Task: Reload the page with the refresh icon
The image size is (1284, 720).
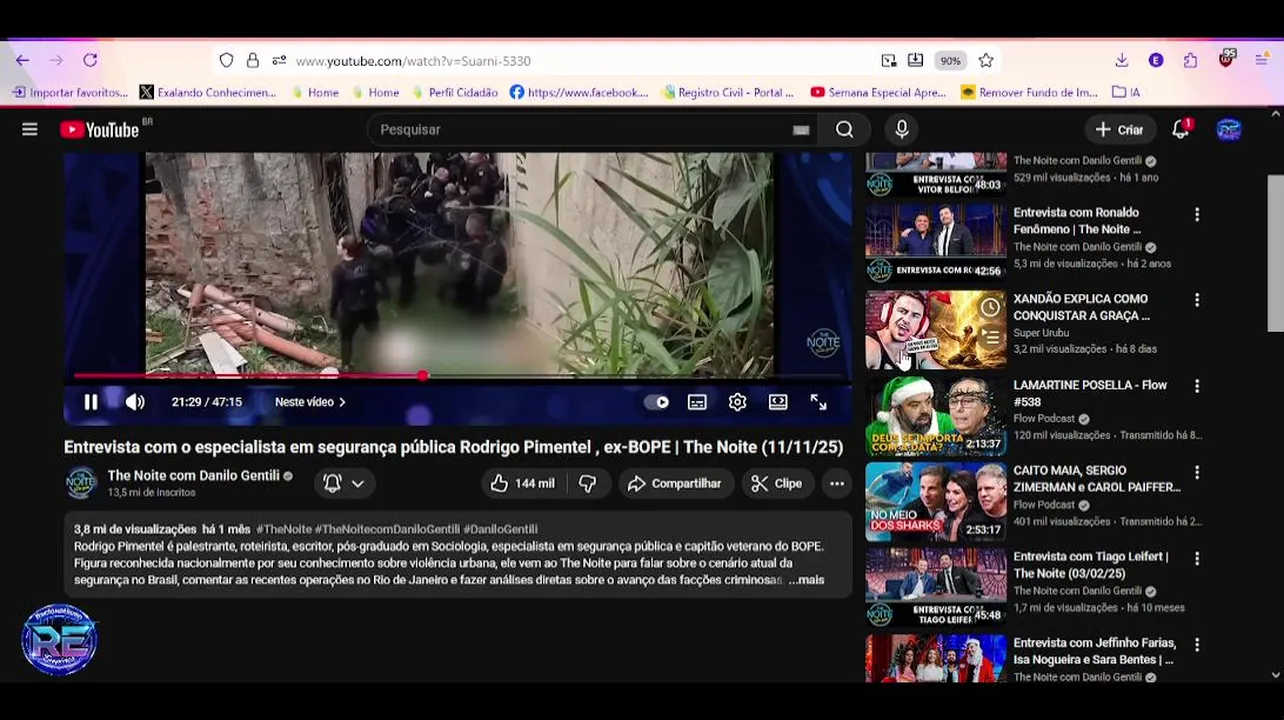Action: [90, 61]
